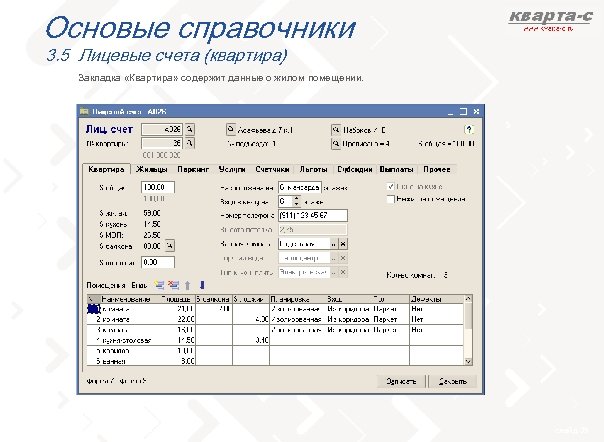The width and height of the screenshot is (604, 442).
Task: Click the lookup icon next to S балкона value
Action: click(x=170, y=245)
